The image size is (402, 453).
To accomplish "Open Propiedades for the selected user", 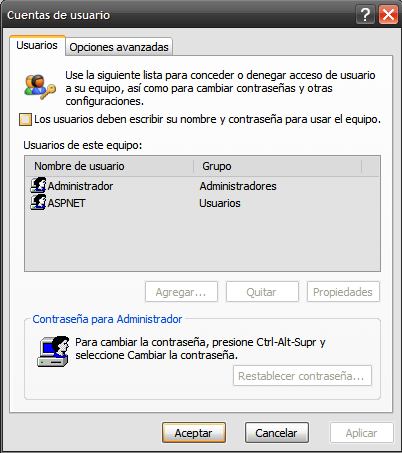I will (x=343, y=292).
